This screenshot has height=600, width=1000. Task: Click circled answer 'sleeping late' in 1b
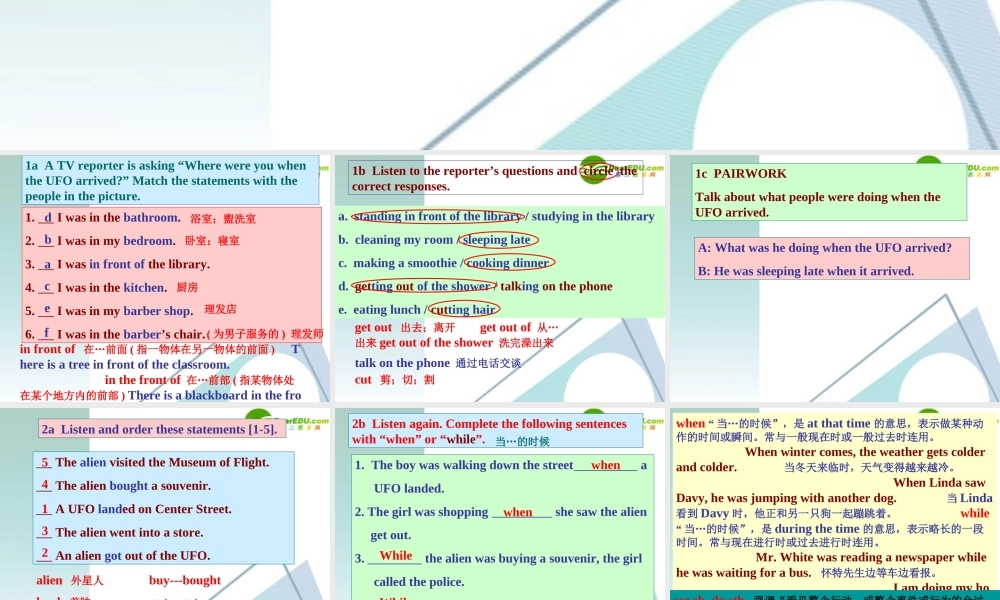tap(497, 240)
